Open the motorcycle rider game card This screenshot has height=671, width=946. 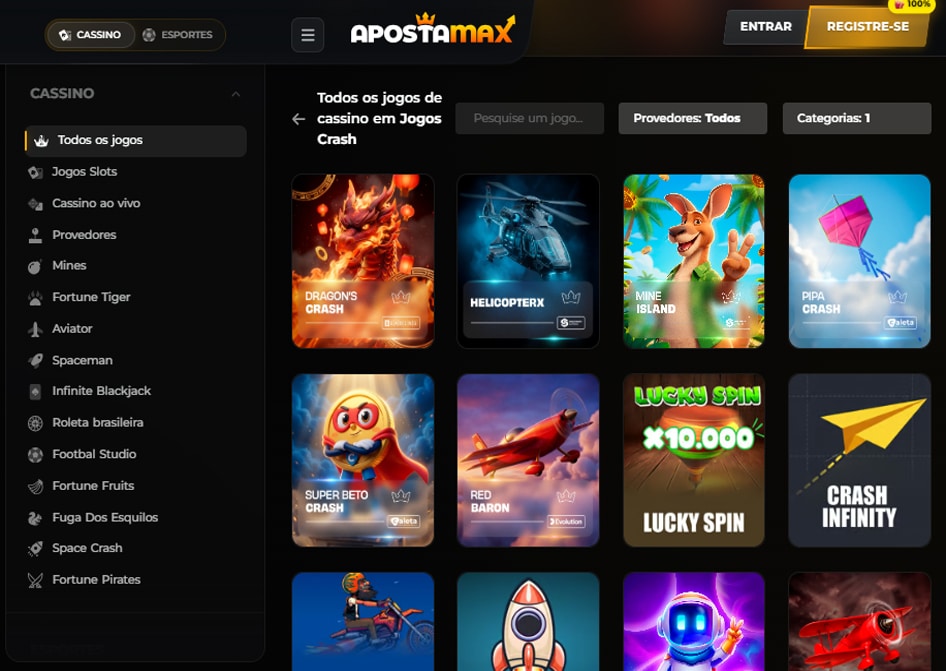363,622
